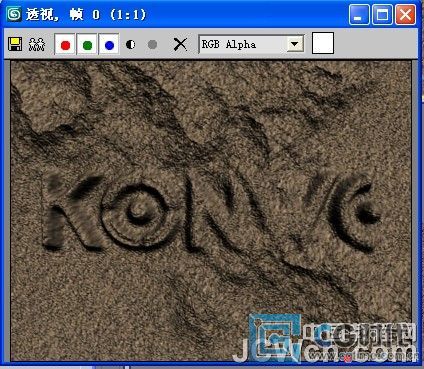Close the rendered frame window
The height and width of the screenshot is (369, 424).
(x=405, y=15)
